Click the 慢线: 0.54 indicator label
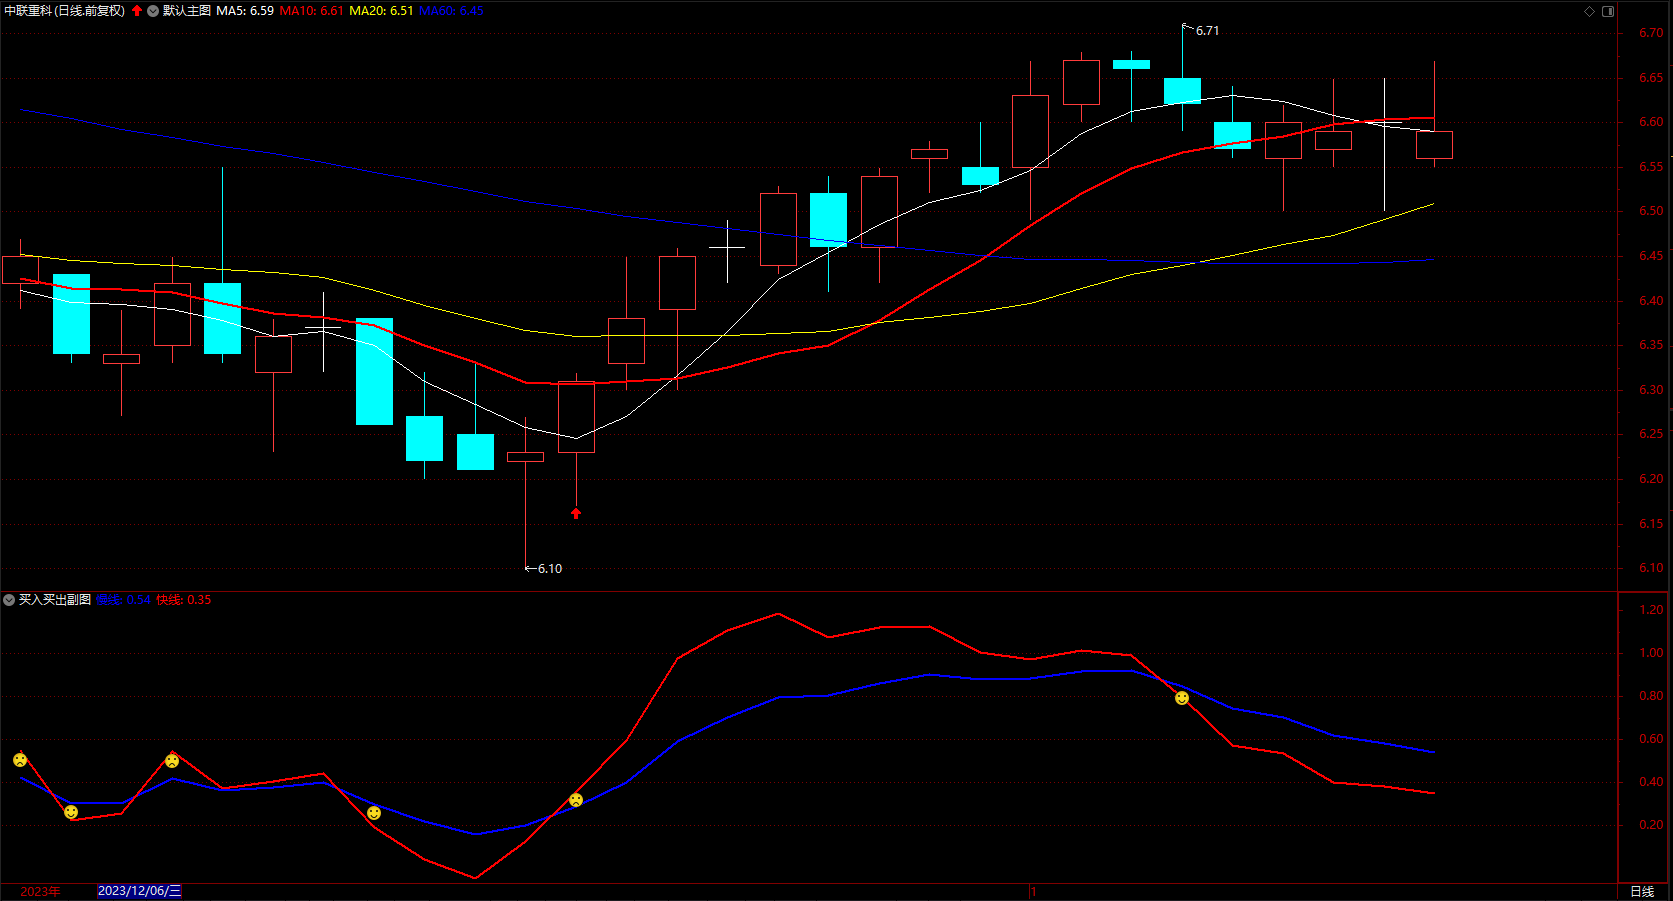1673x901 pixels. coord(124,600)
